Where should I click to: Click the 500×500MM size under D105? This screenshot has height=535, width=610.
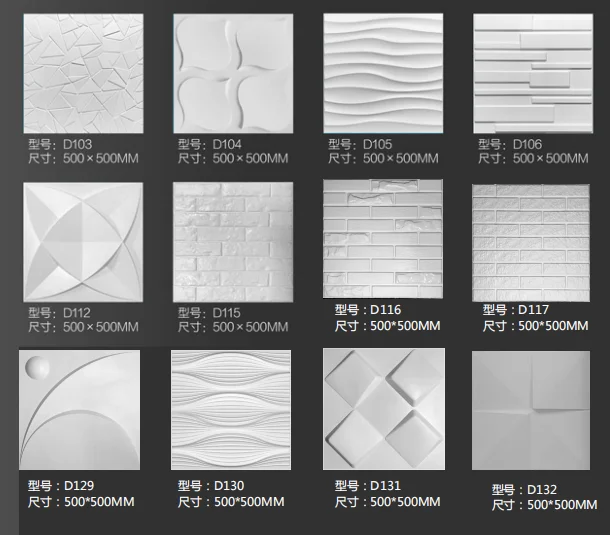[x=401, y=158]
